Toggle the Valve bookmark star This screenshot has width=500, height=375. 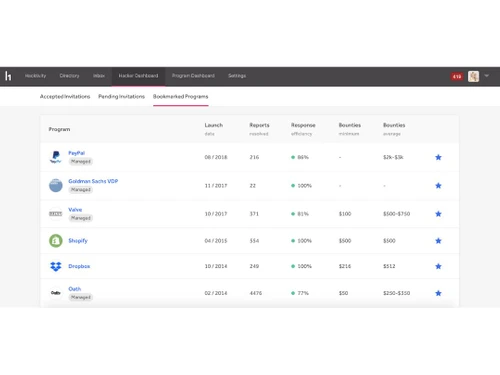click(438, 214)
